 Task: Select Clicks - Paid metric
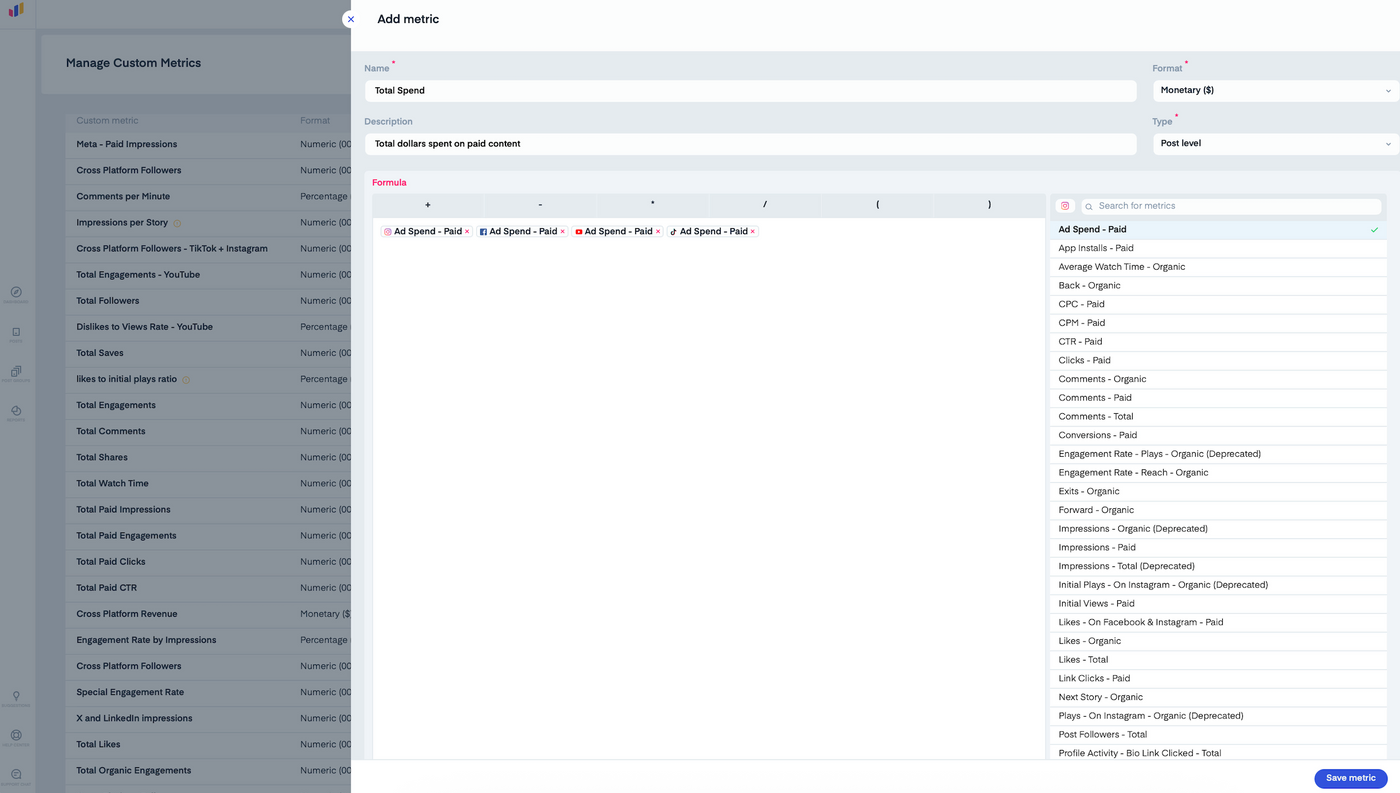[1218, 360]
